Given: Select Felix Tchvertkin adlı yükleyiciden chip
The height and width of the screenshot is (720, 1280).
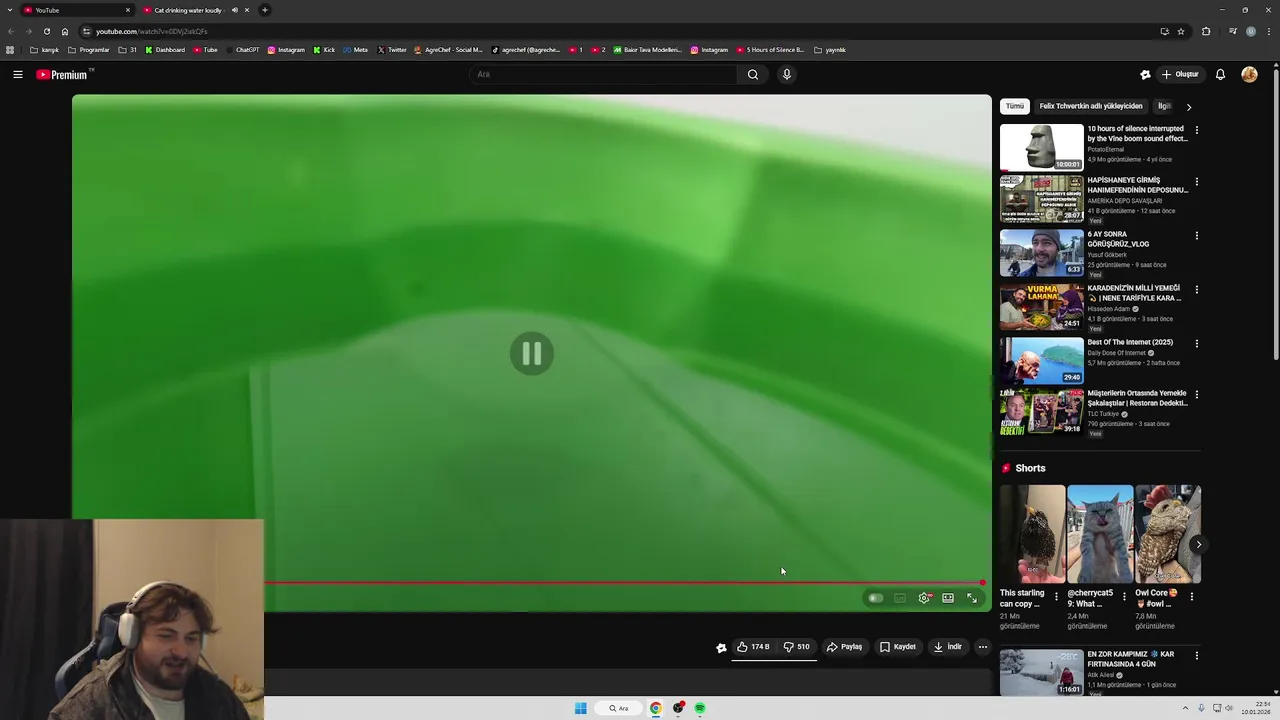Looking at the screenshot, I should click(x=1090, y=106).
